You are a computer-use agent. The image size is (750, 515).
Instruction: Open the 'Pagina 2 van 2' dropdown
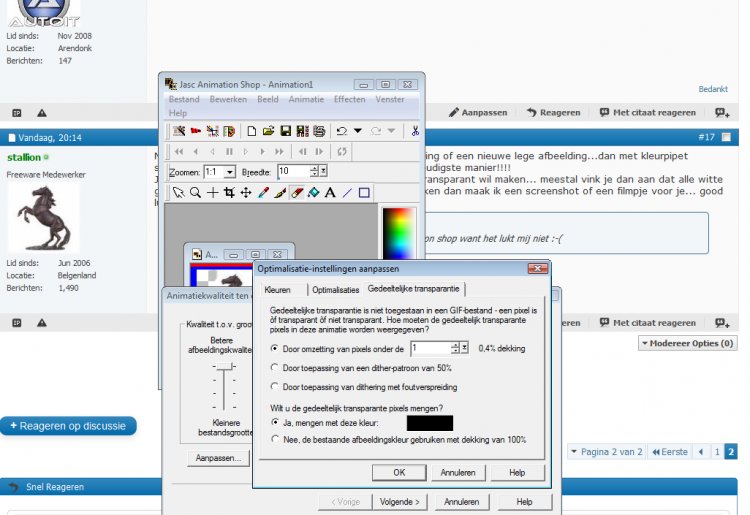tap(606, 452)
